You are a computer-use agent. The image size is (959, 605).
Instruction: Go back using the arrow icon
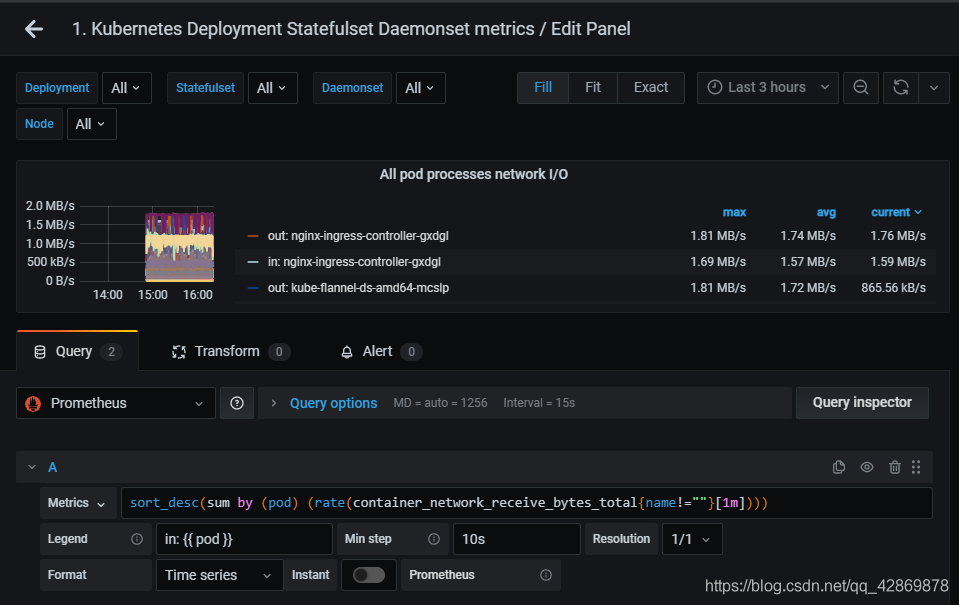(34, 29)
